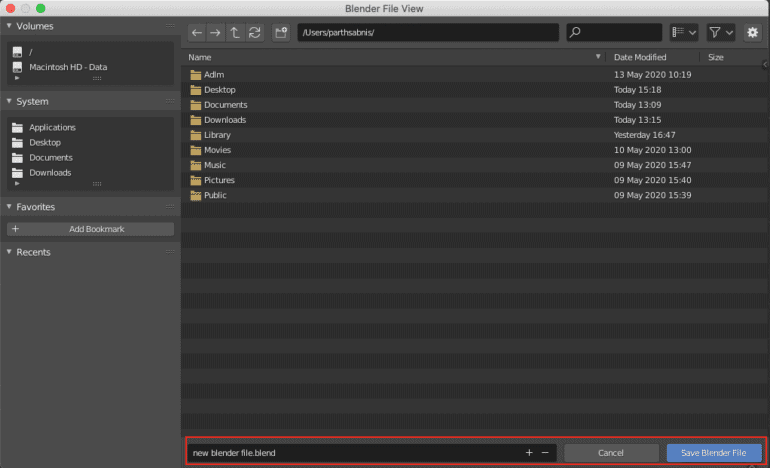Refresh the file list

(254, 33)
